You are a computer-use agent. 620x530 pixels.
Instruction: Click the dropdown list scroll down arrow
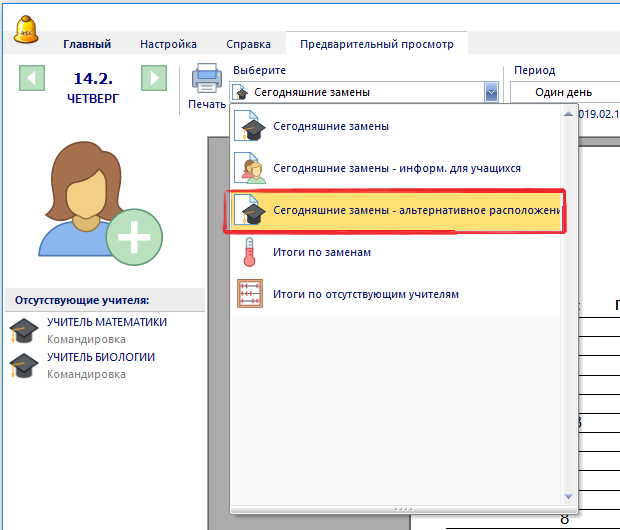tap(568, 496)
